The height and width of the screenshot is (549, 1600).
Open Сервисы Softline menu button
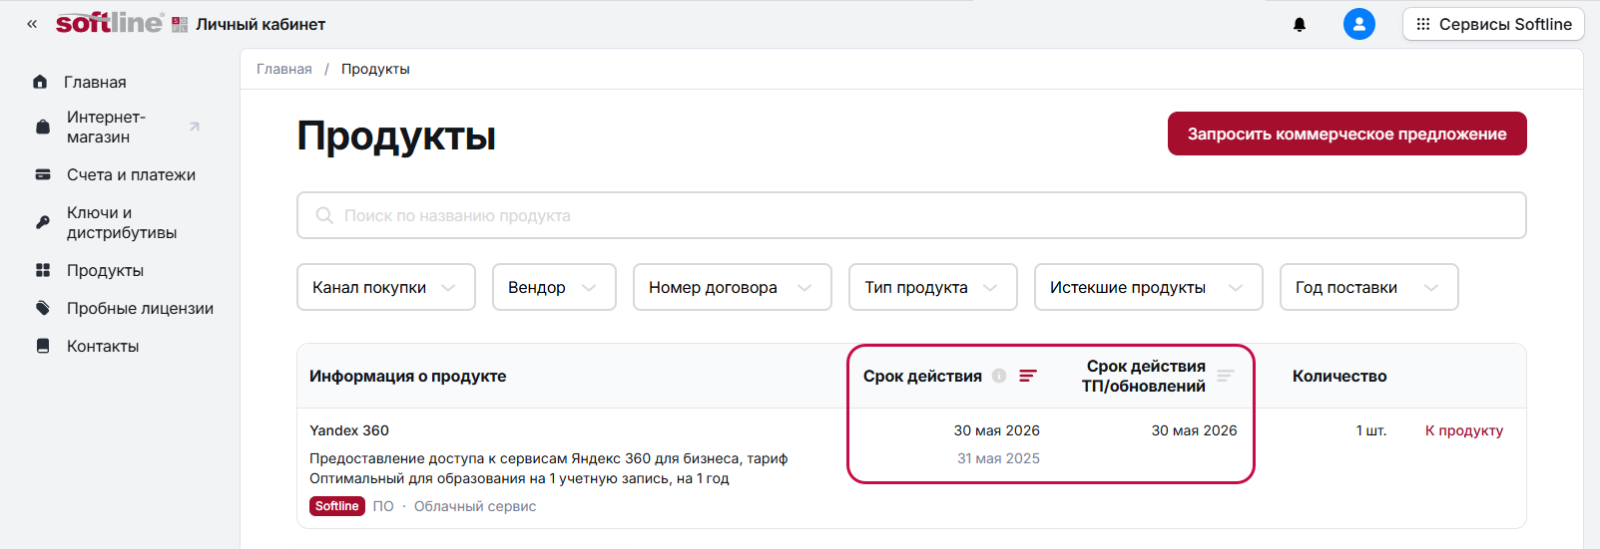click(x=1493, y=24)
